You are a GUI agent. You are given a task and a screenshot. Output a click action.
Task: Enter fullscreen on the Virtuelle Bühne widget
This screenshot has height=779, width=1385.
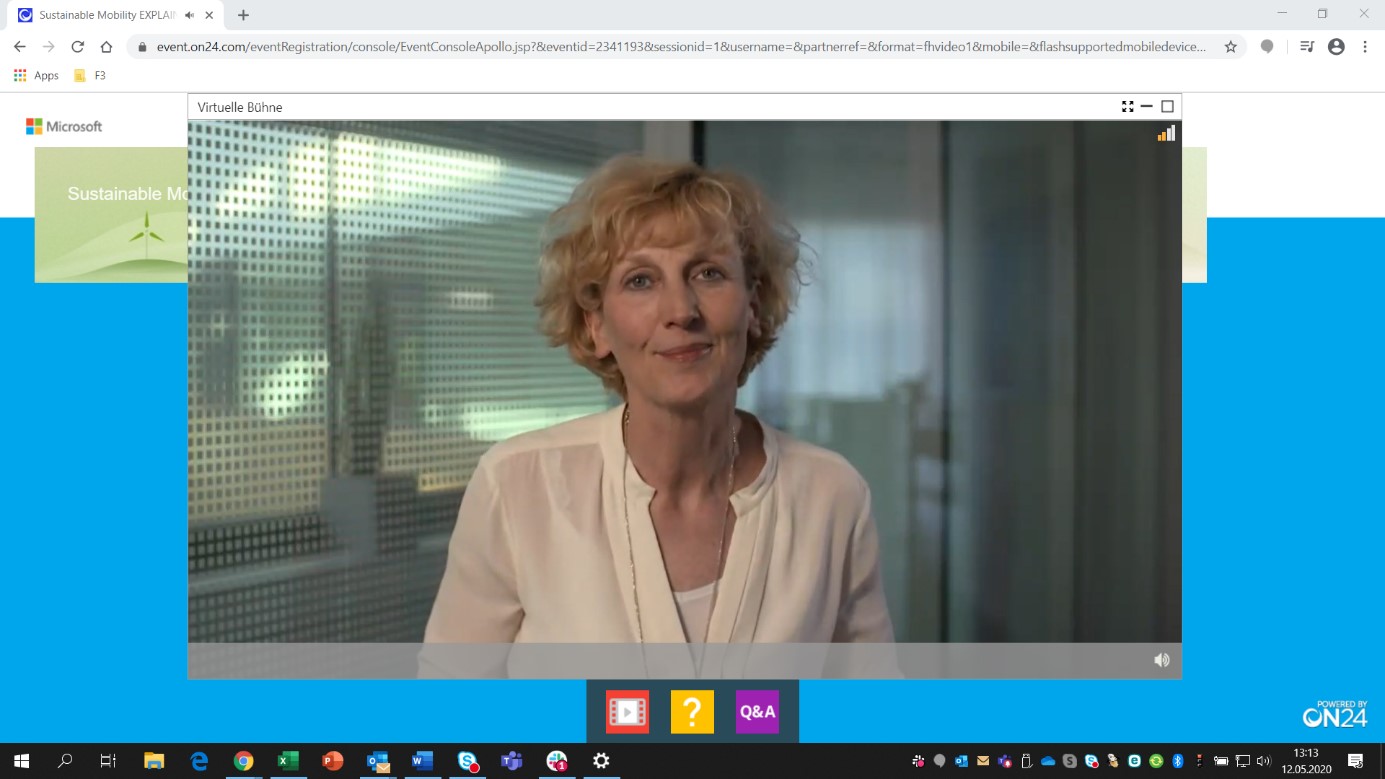tap(1128, 106)
